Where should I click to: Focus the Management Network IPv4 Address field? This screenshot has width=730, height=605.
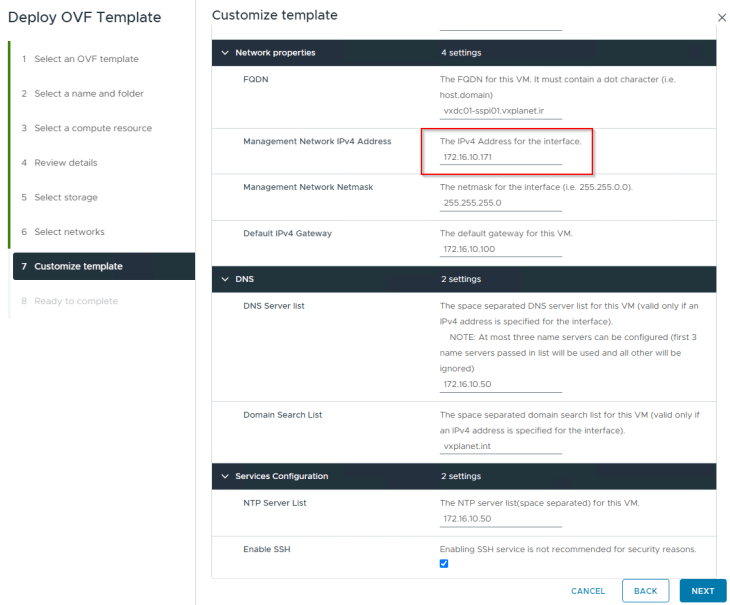501,157
